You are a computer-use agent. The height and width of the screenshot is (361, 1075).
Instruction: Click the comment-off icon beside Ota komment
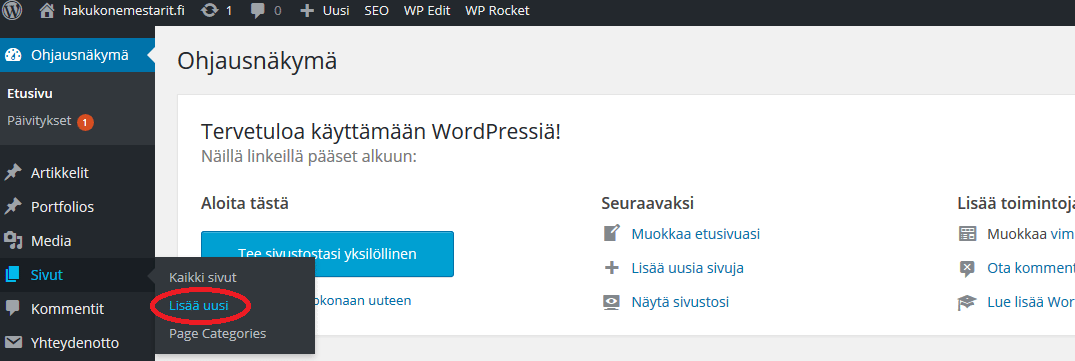(967, 268)
